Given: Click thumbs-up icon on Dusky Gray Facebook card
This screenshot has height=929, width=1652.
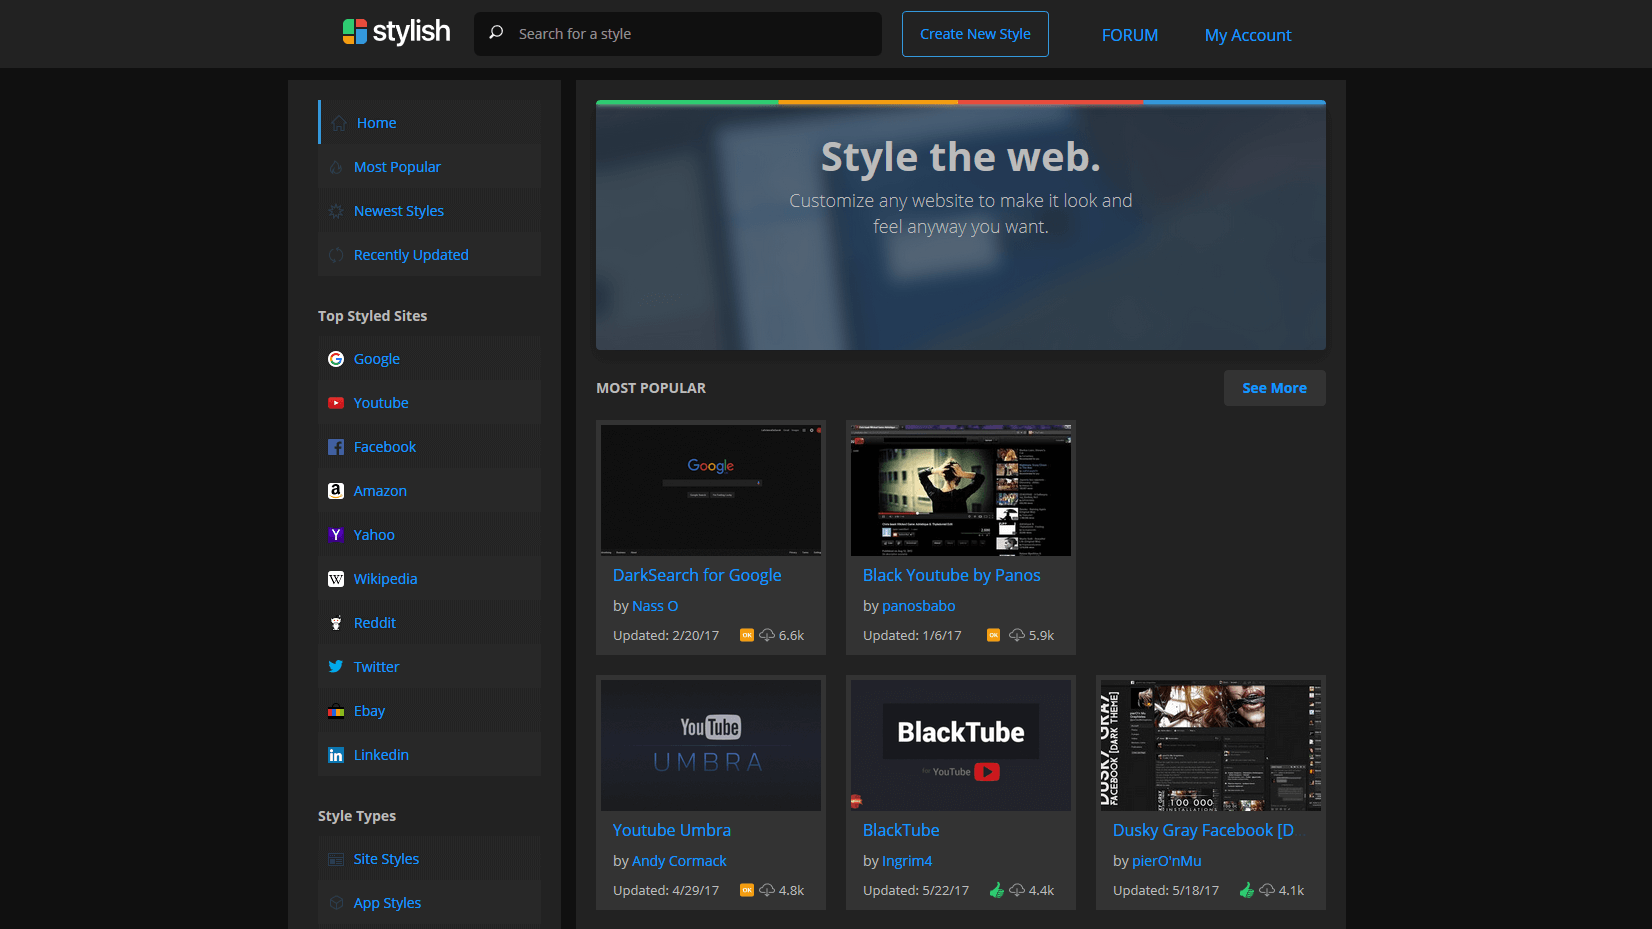Looking at the screenshot, I should [1246, 890].
